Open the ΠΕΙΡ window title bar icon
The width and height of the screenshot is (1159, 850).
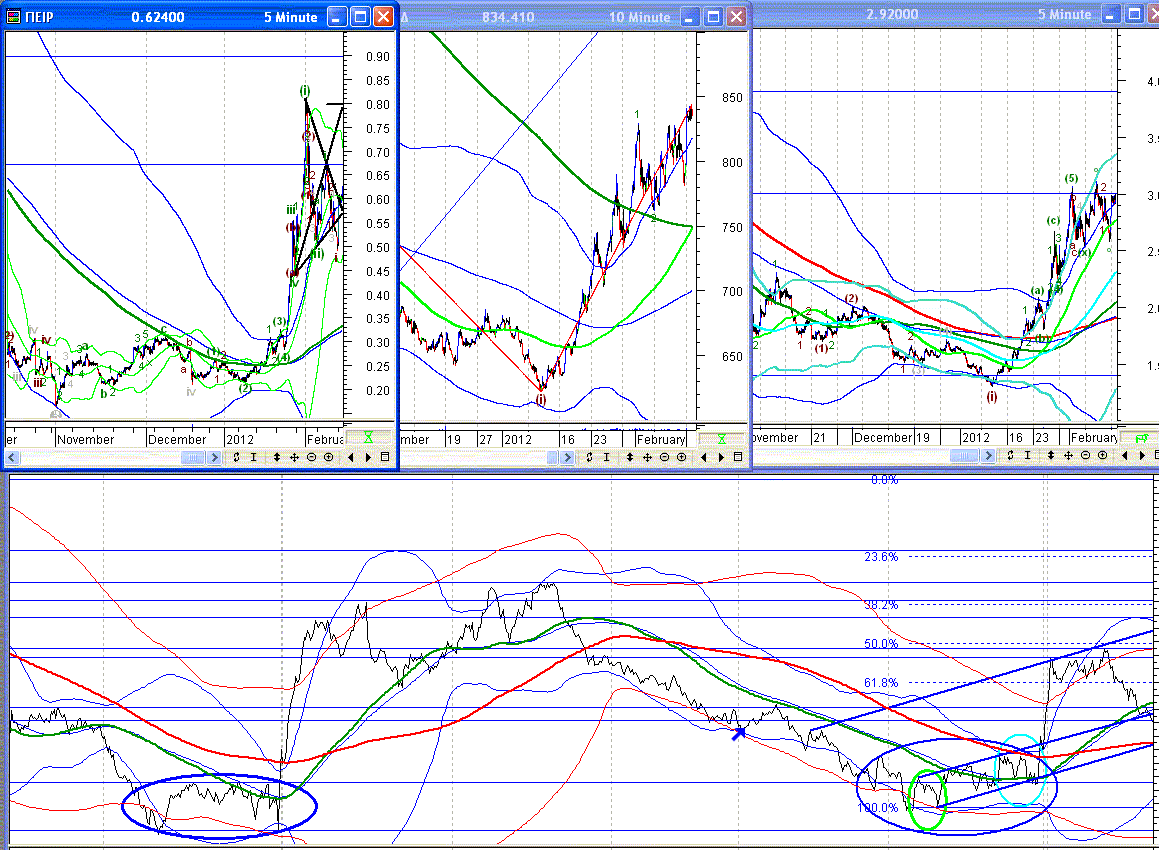(13, 17)
